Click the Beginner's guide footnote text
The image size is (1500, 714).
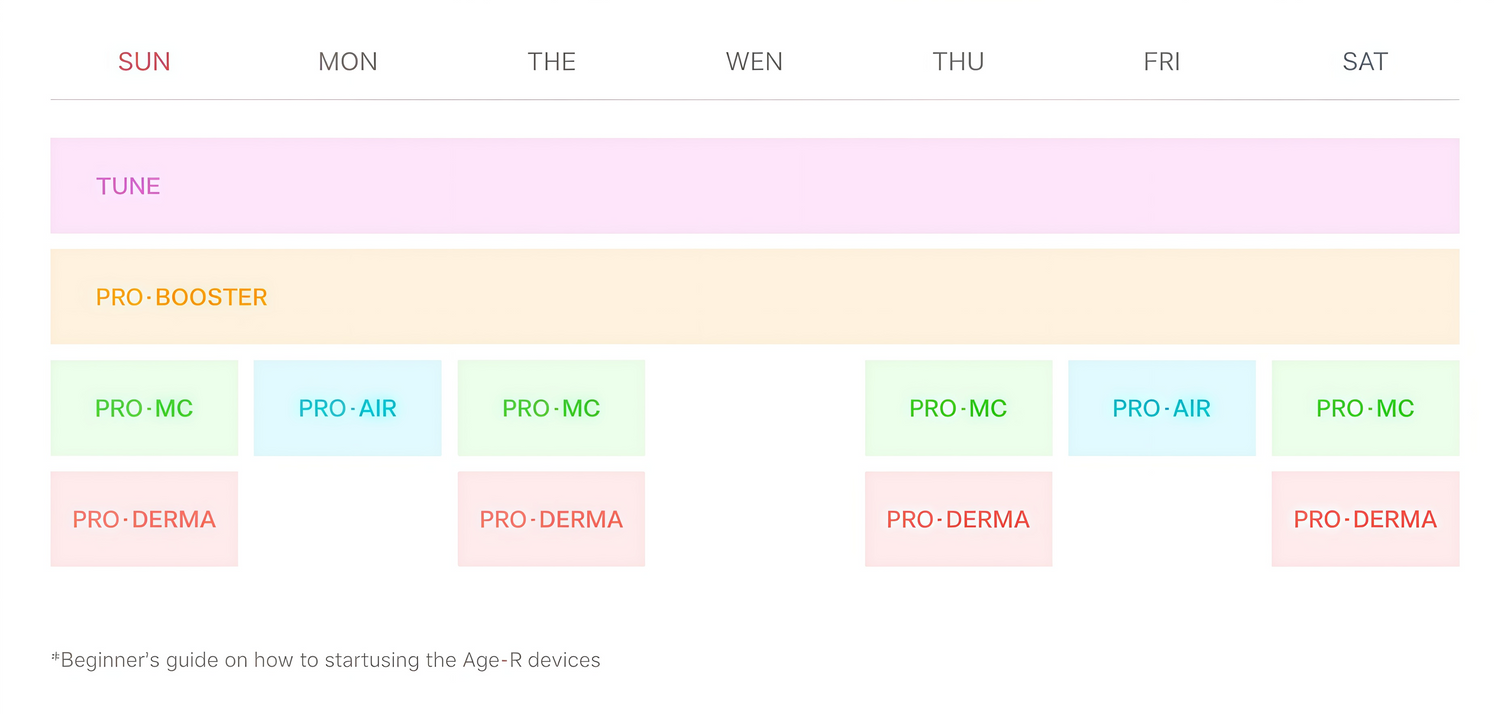pos(326,660)
